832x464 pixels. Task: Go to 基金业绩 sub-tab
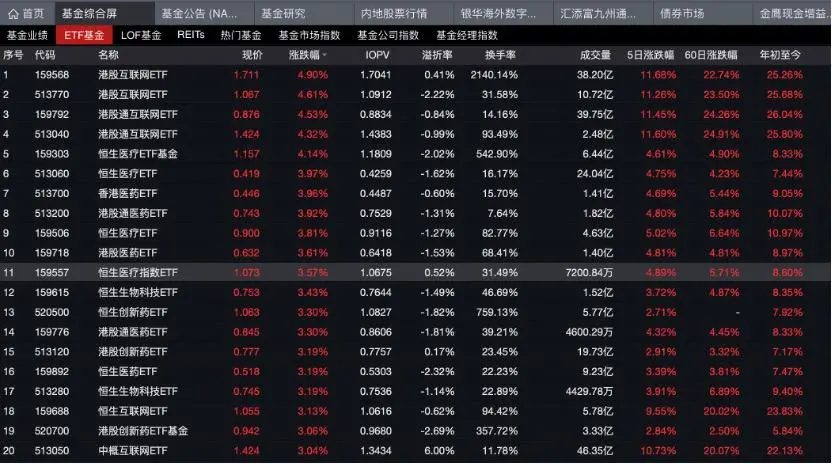coord(28,35)
